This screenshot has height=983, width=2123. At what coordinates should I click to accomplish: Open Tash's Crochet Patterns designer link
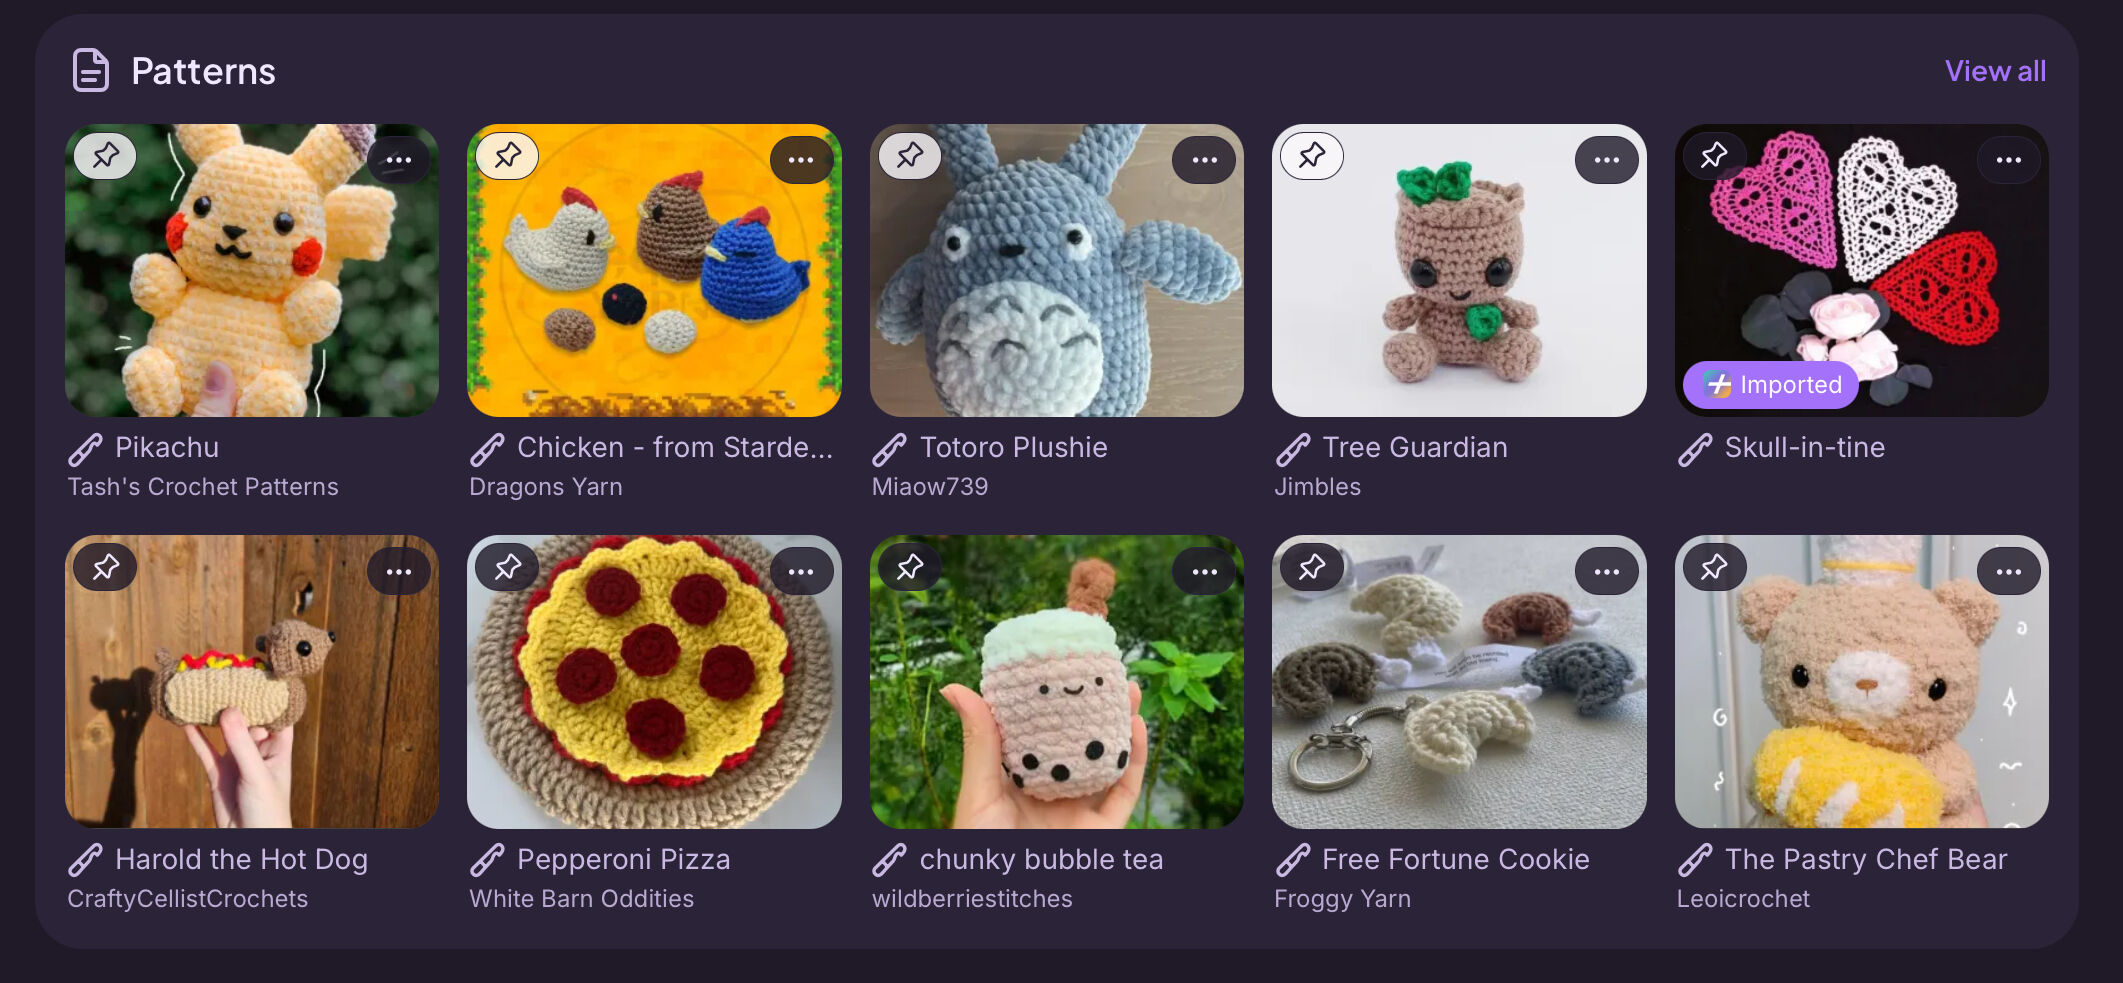click(x=203, y=487)
